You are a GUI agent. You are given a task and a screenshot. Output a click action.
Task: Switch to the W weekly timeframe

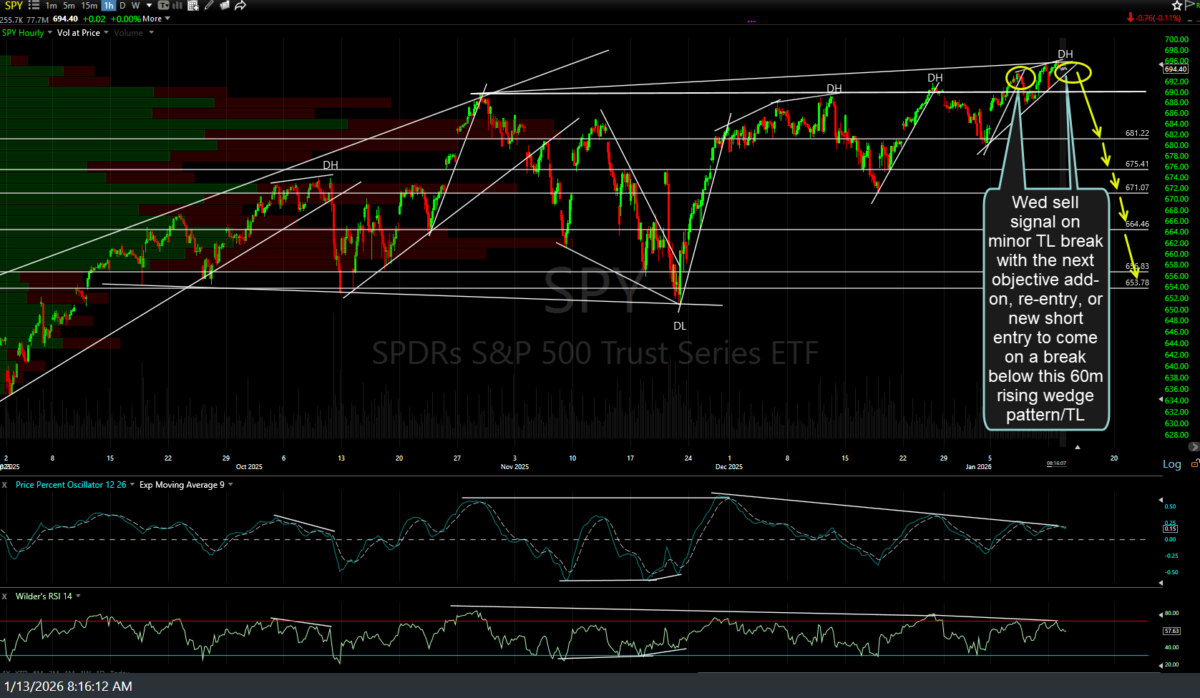pos(135,6)
